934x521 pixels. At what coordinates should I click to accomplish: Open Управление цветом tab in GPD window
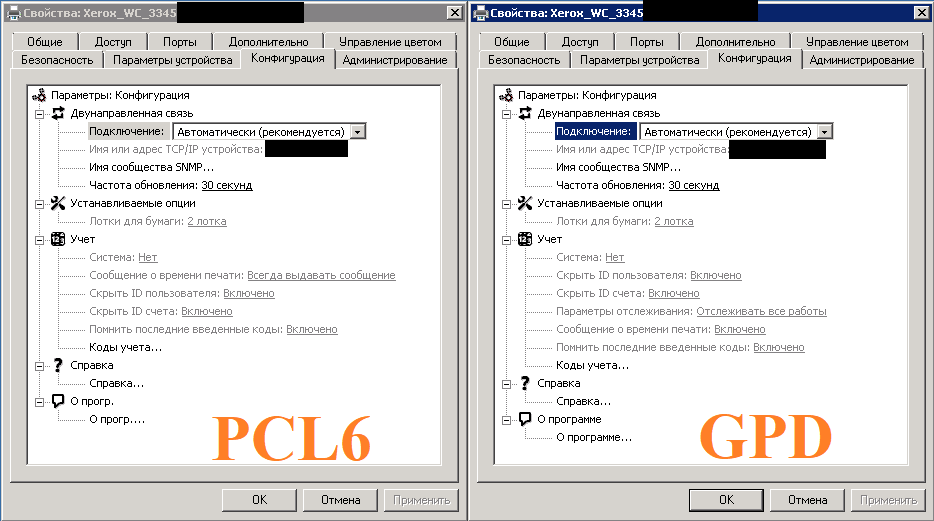857,42
